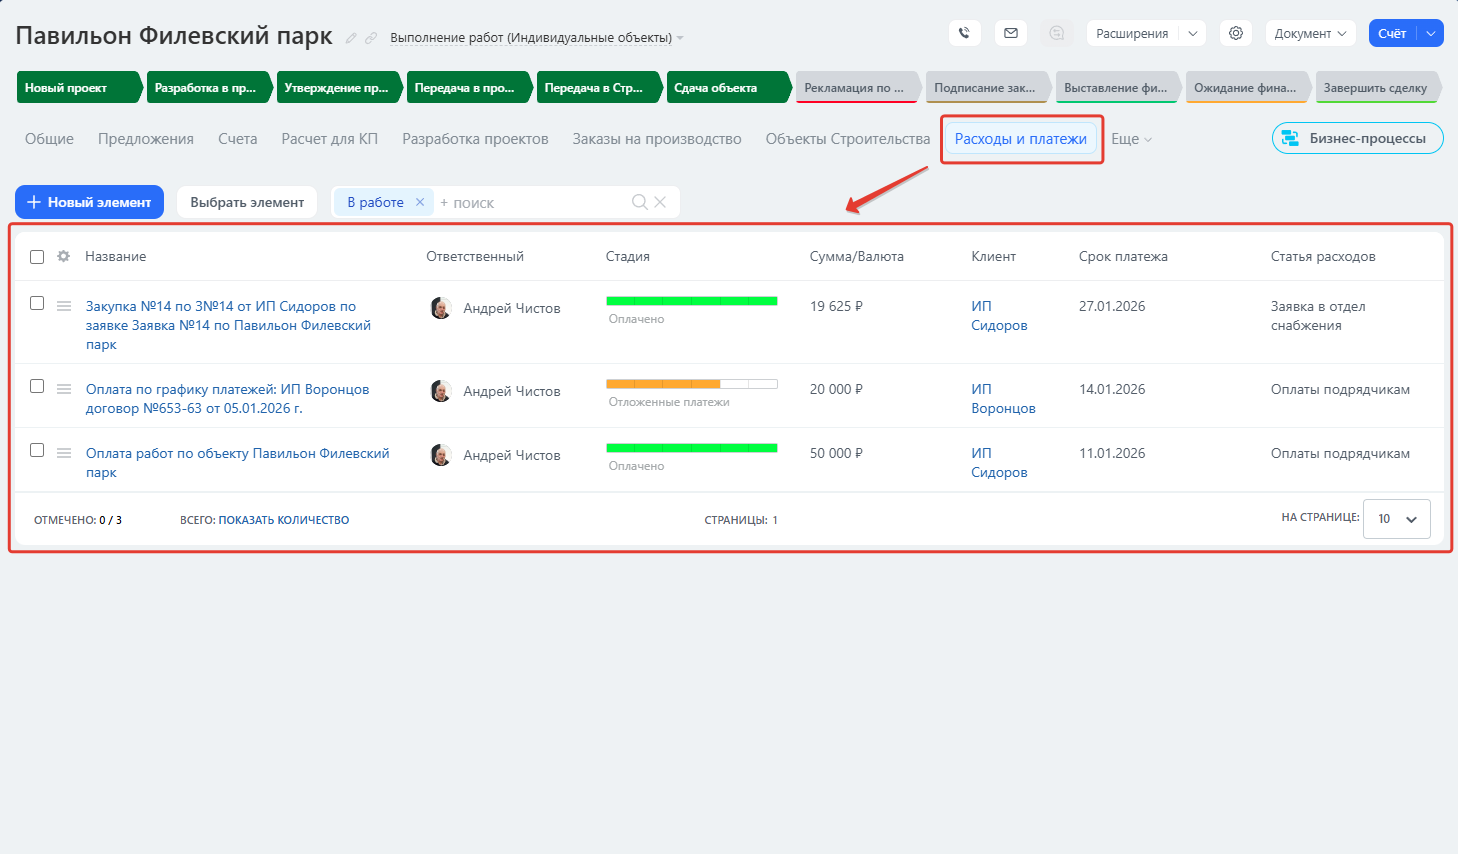Click ПОКАЗАТЬ КОЛИЧЕСТВО link
1458x854 pixels.
click(284, 520)
